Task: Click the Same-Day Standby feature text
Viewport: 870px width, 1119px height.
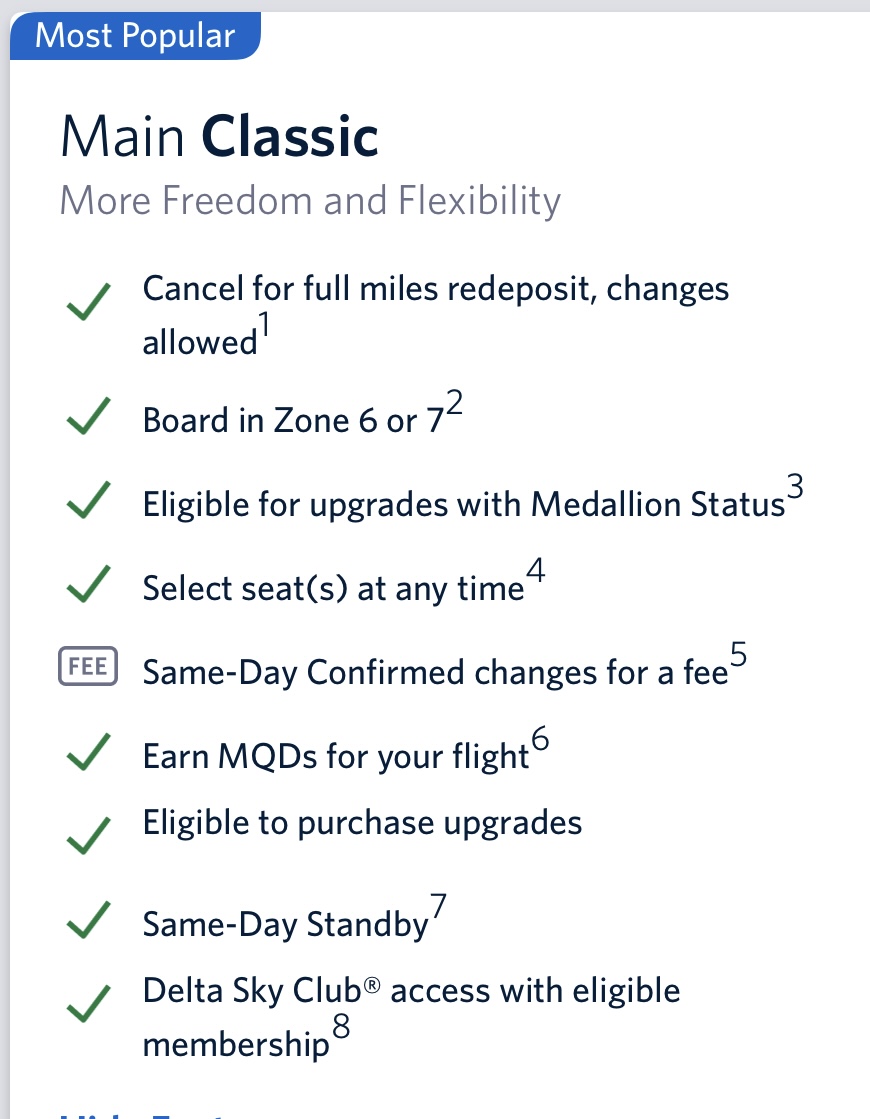Action: [285, 924]
